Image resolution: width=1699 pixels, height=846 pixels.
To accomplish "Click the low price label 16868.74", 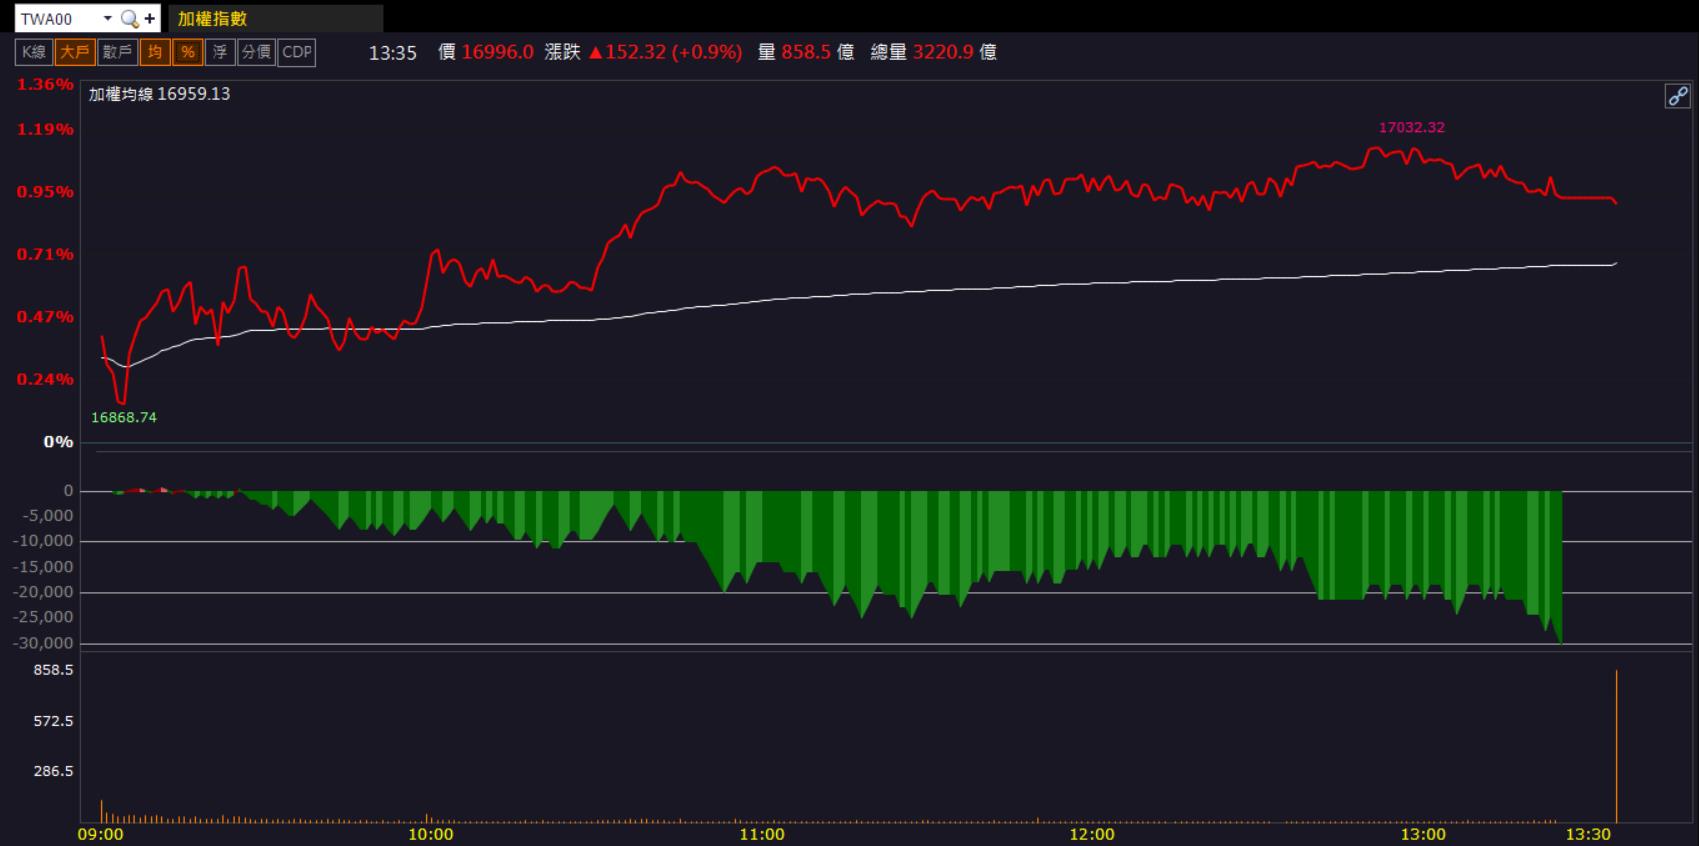I will pyautogui.click(x=124, y=418).
